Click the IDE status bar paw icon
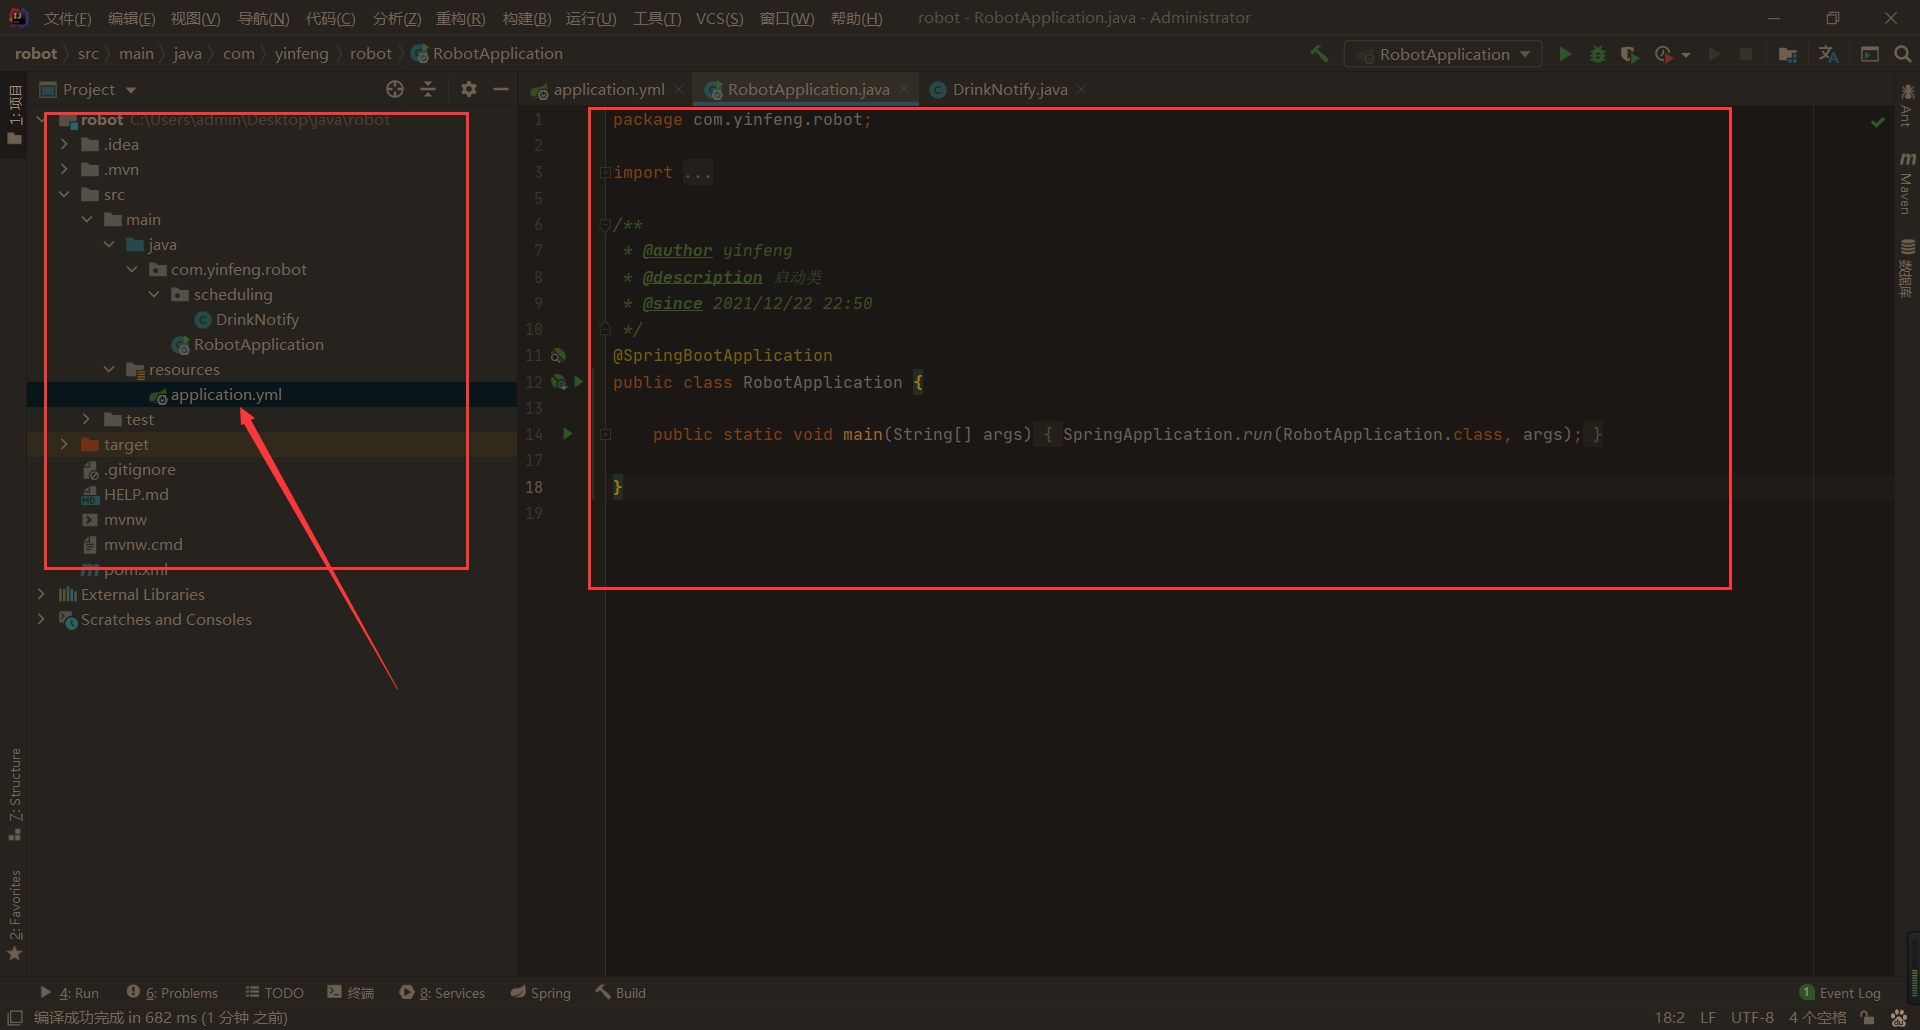Screen dimensions: 1920x1030 1899,1017
